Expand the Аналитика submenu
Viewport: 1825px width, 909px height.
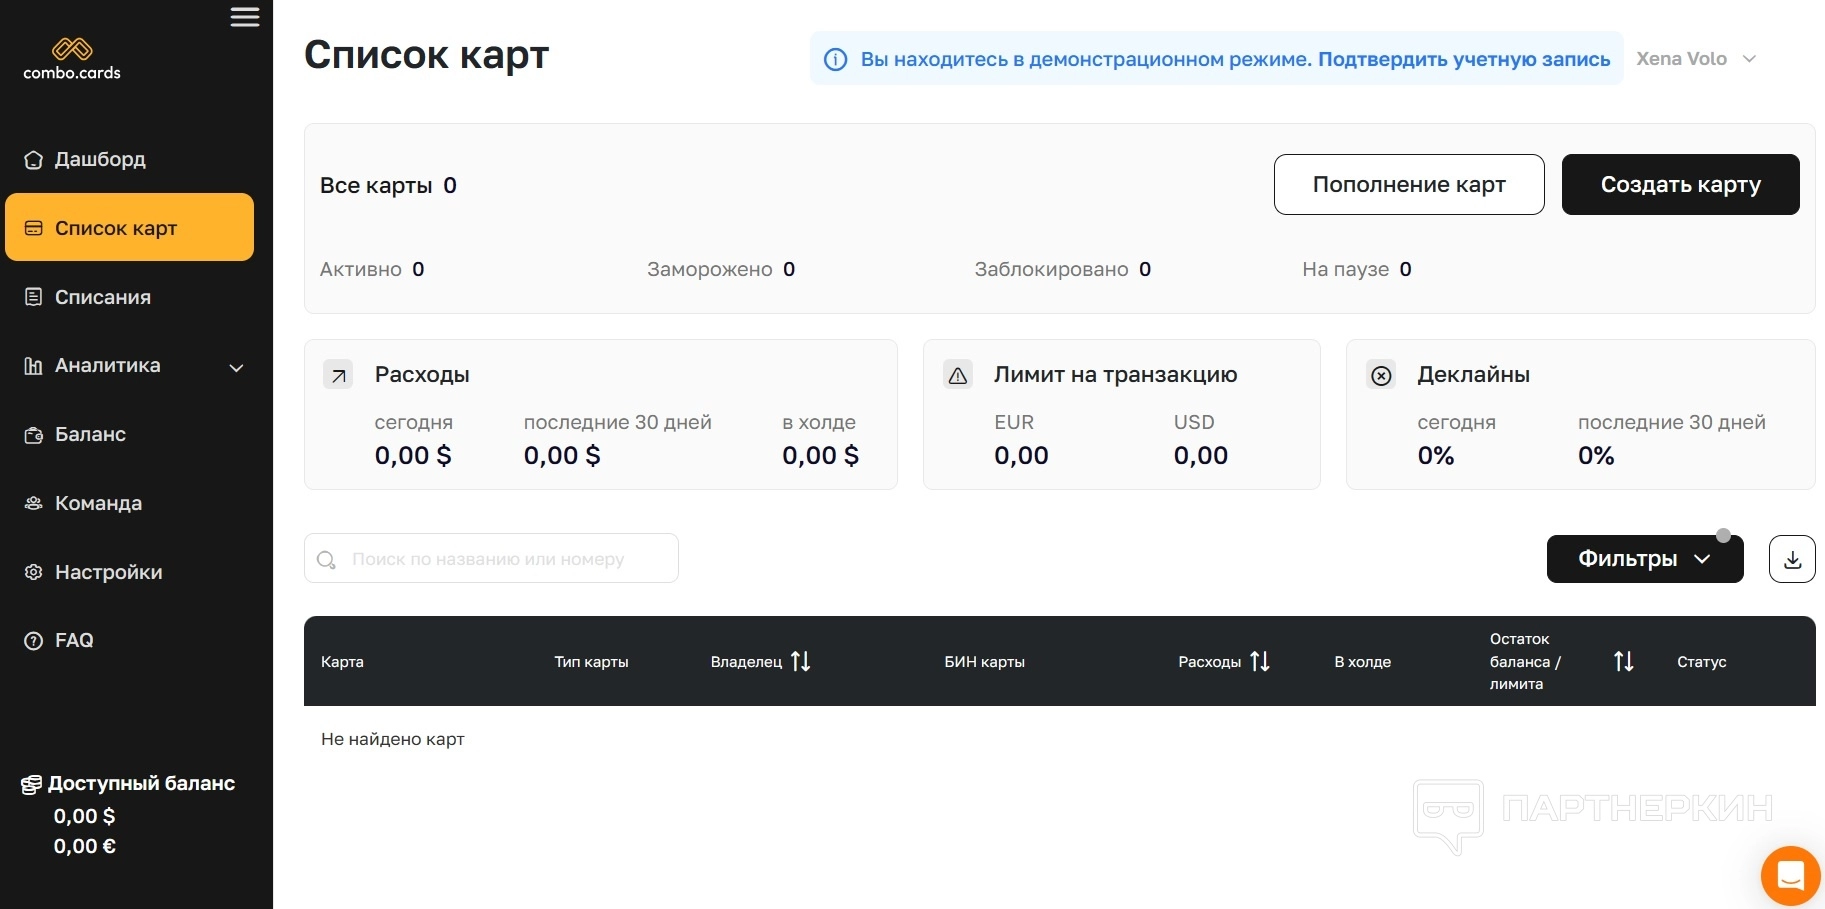click(236, 367)
